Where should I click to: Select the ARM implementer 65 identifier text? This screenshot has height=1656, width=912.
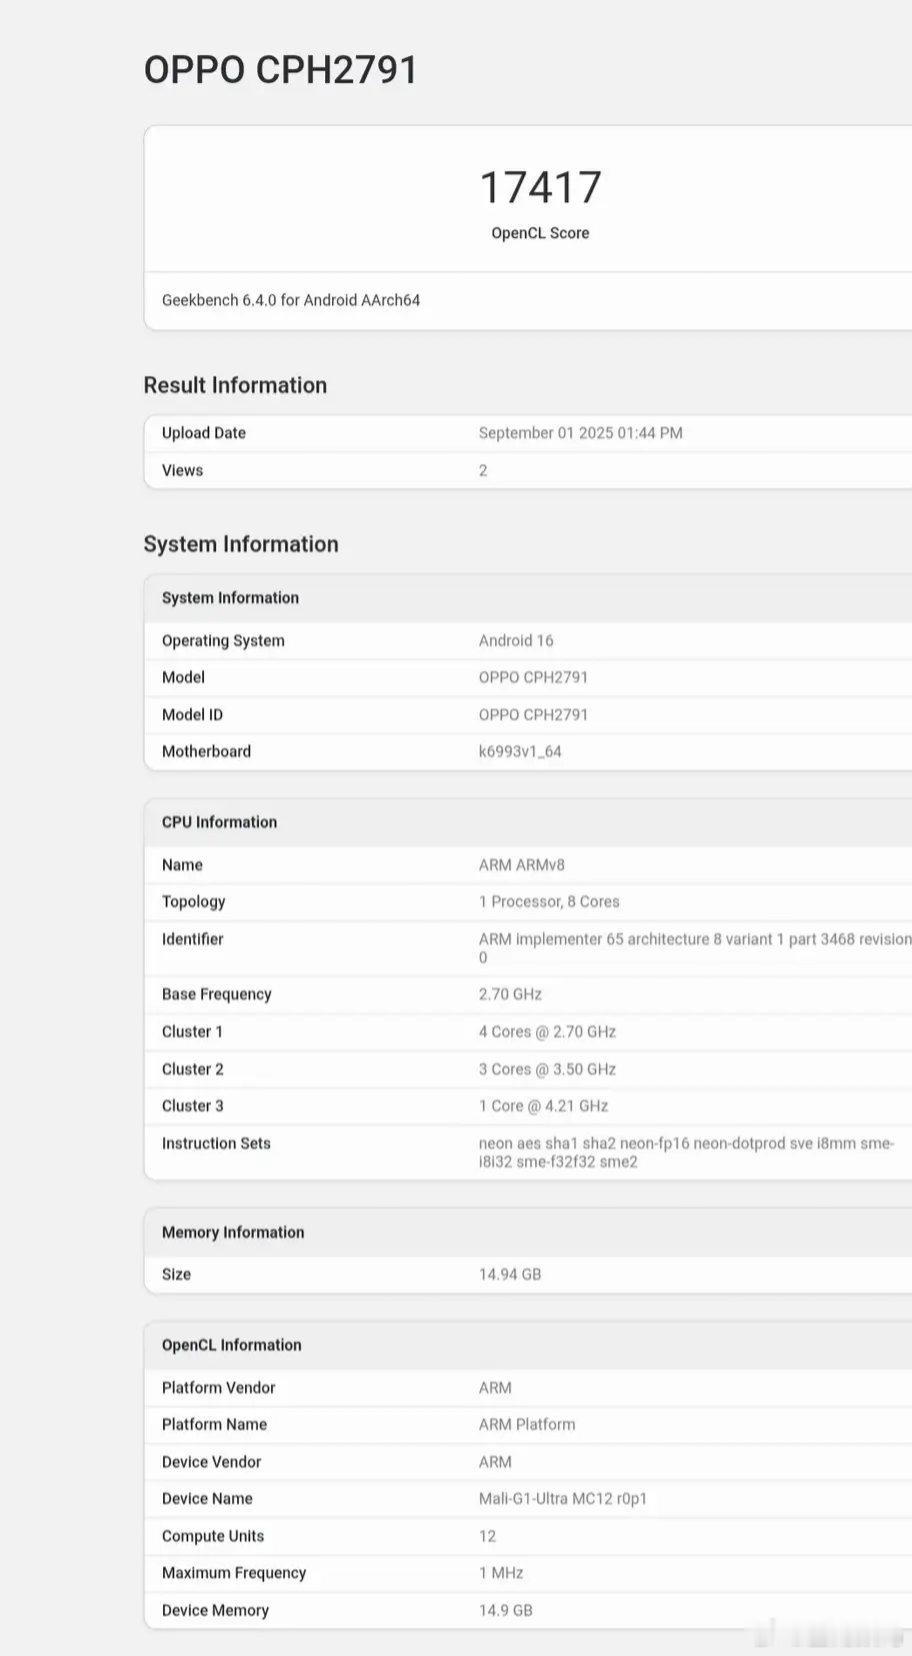click(x=695, y=948)
